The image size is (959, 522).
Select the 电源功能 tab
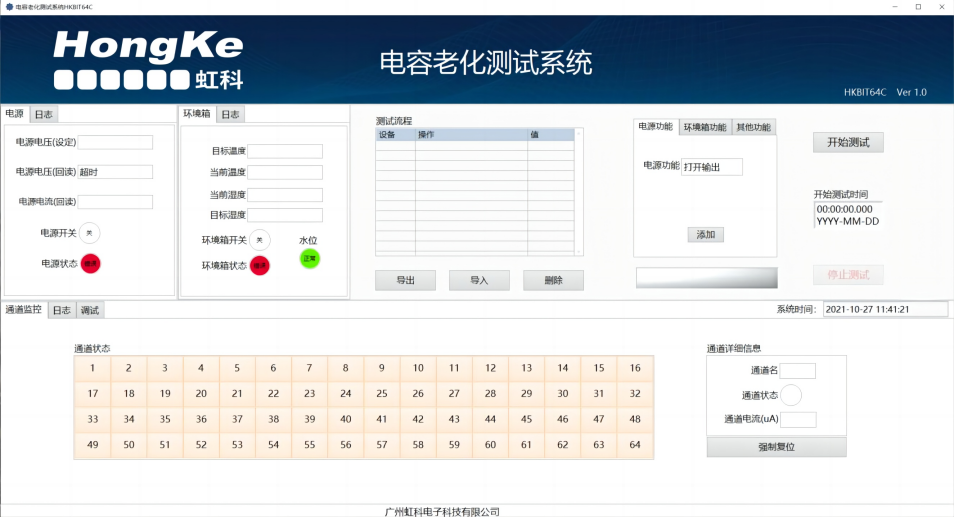(x=656, y=127)
